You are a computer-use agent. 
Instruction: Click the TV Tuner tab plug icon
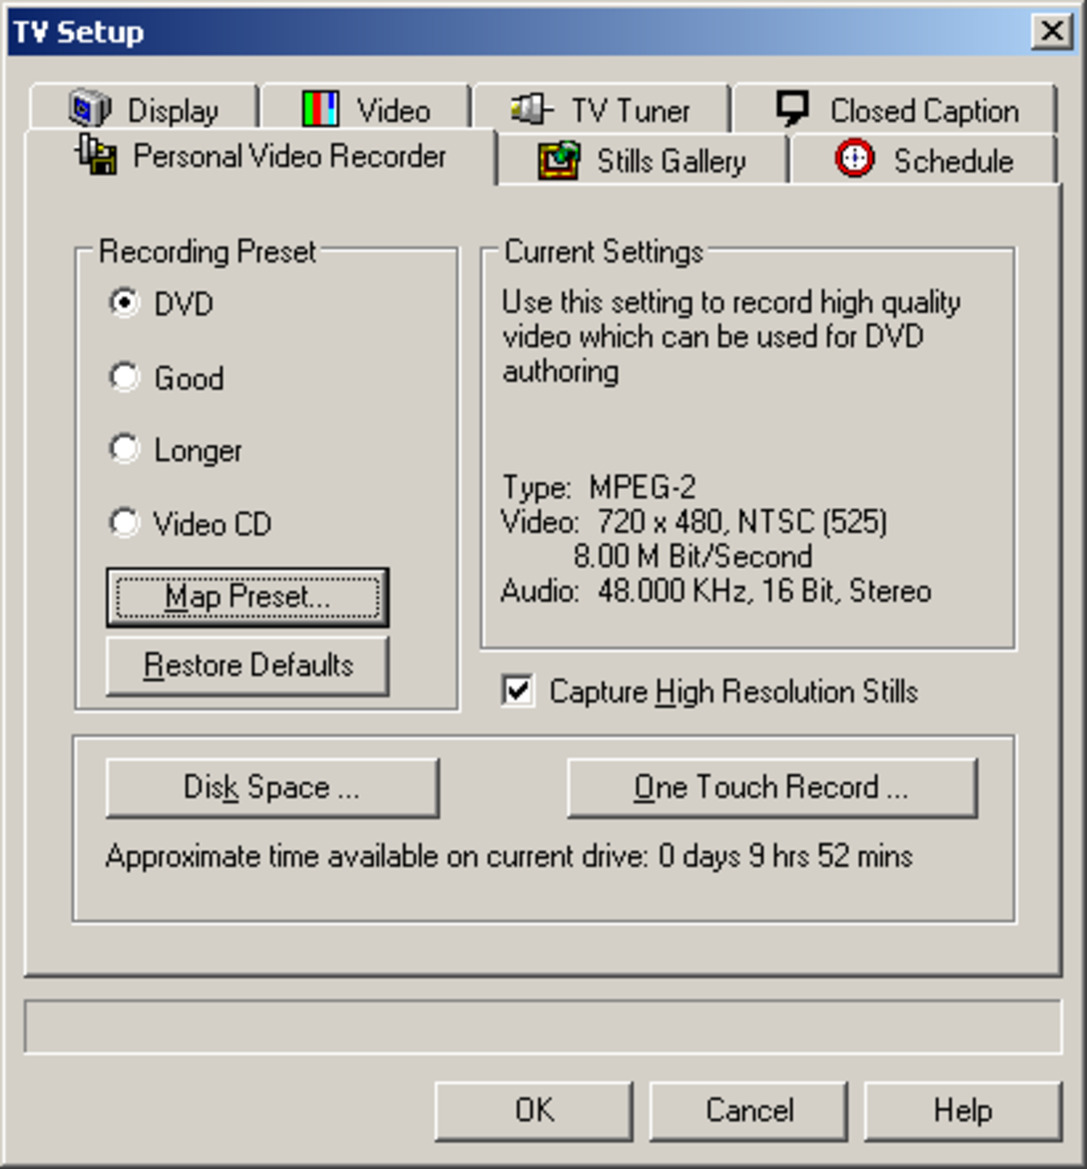pyautogui.click(x=531, y=109)
